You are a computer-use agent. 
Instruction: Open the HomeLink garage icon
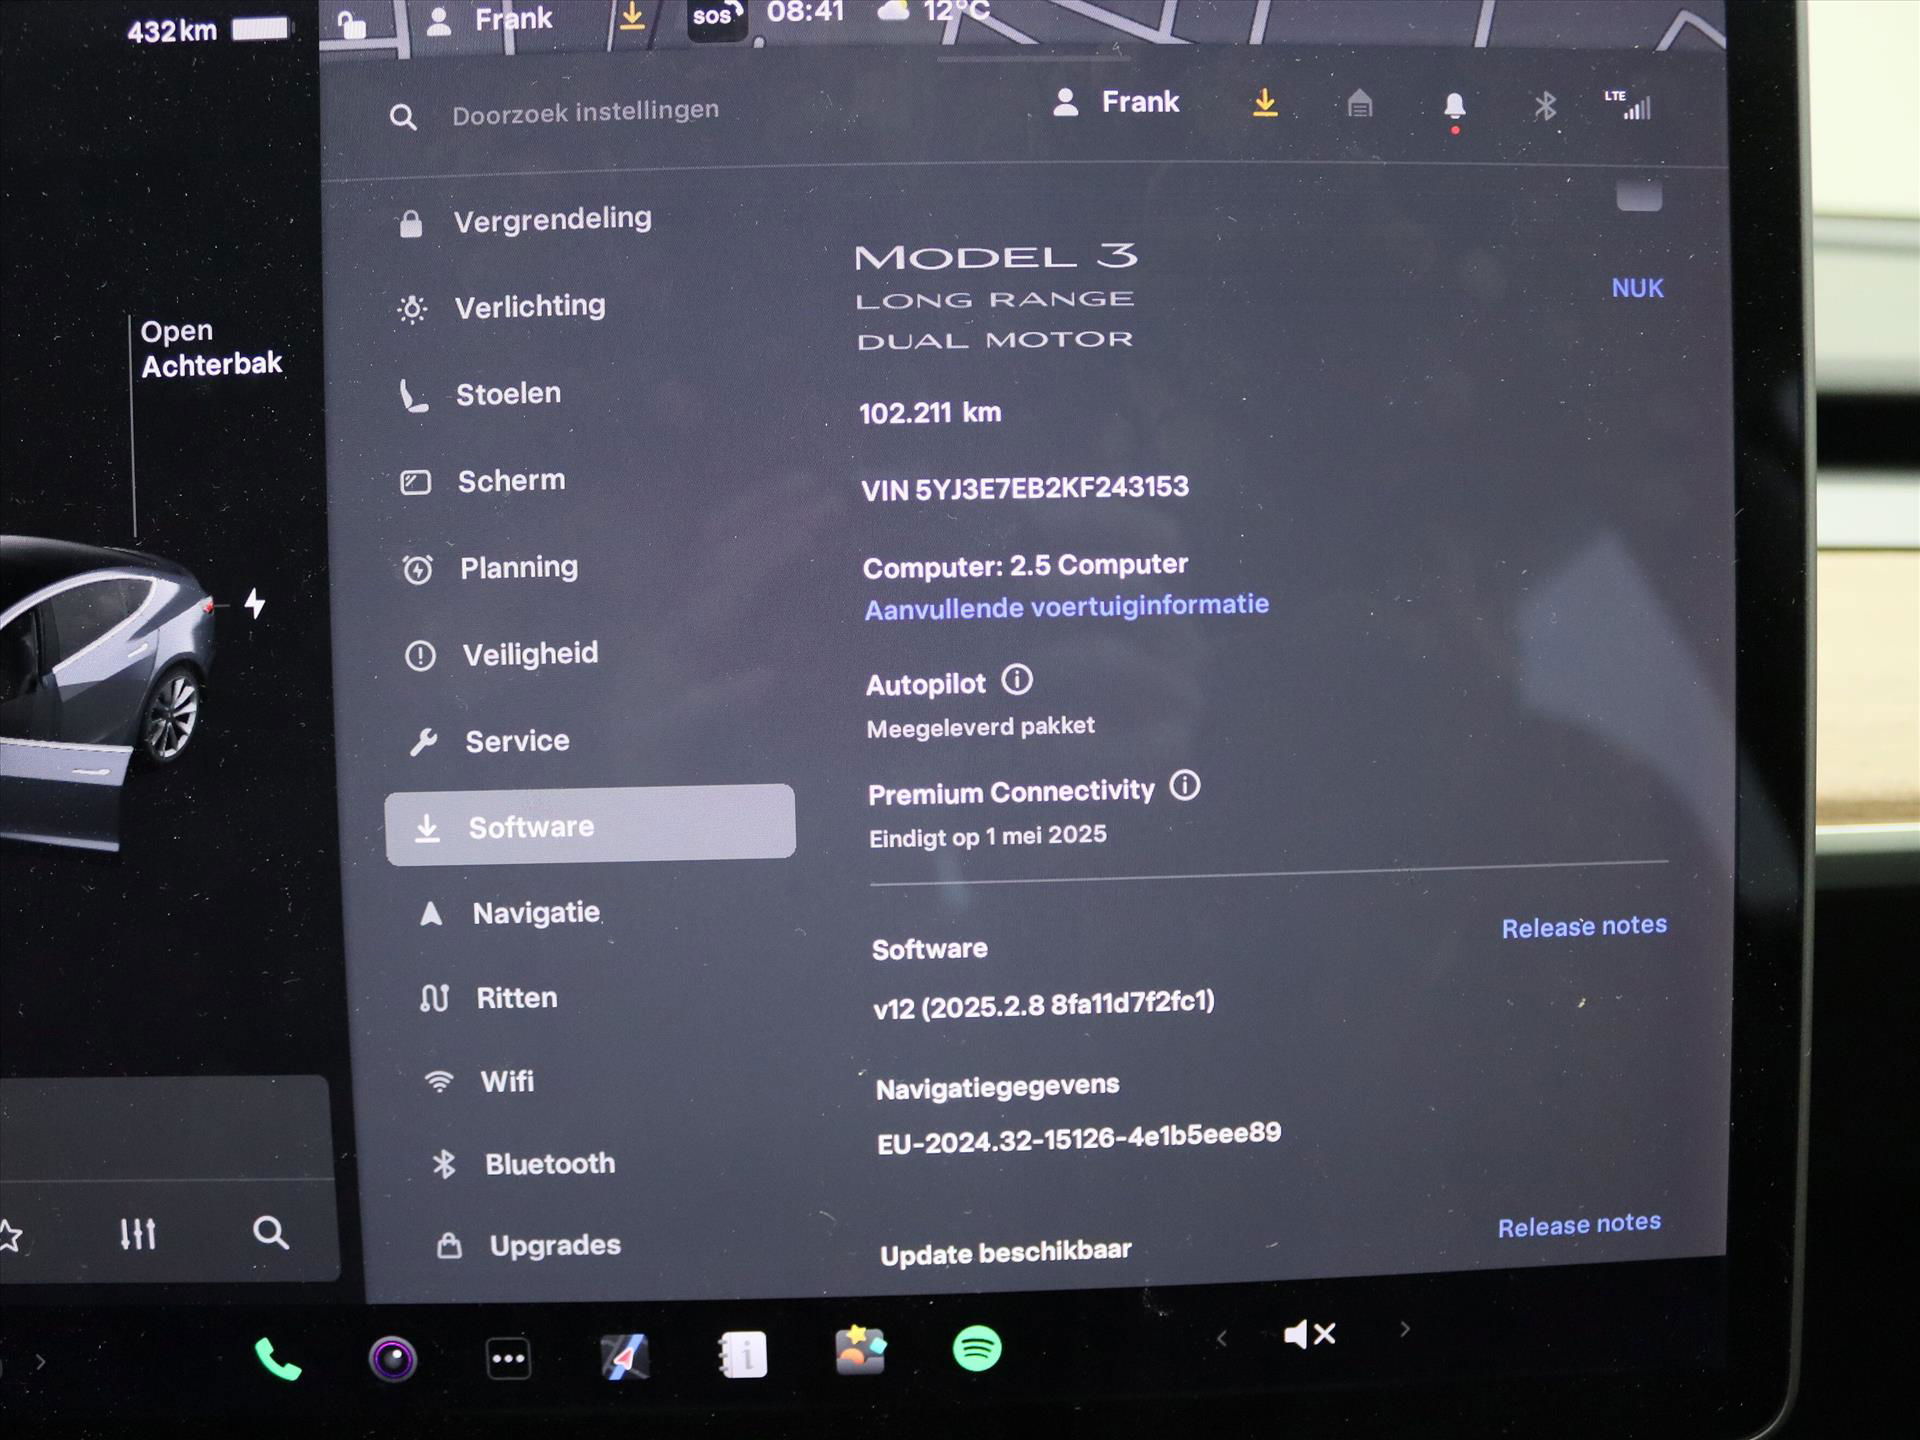tap(1359, 103)
